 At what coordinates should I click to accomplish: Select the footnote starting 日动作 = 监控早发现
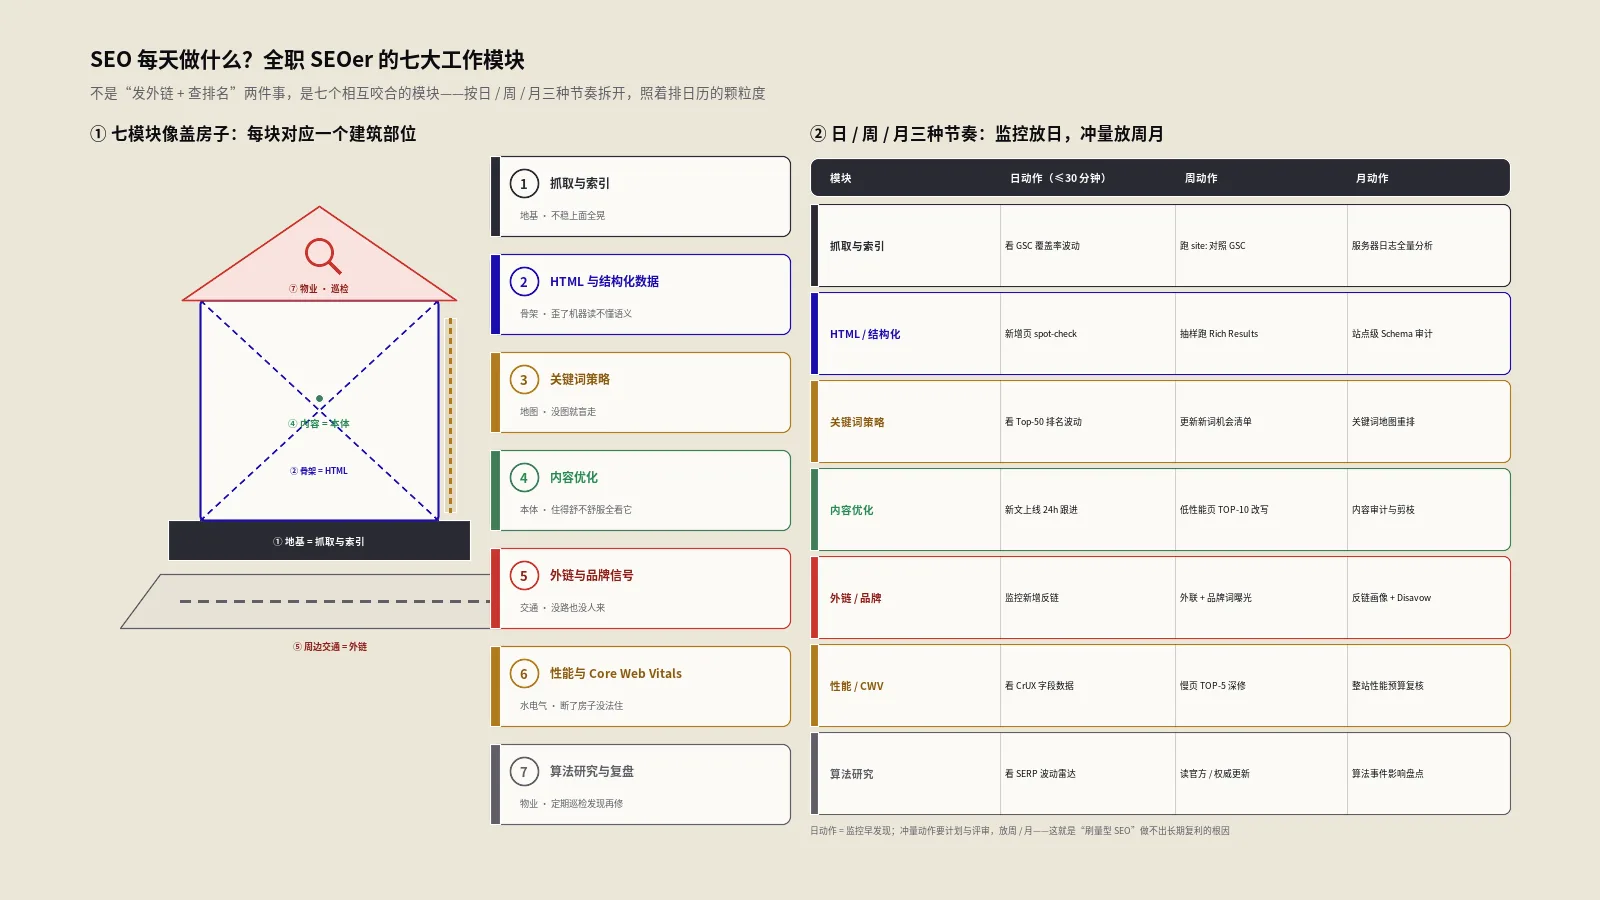1020,831
